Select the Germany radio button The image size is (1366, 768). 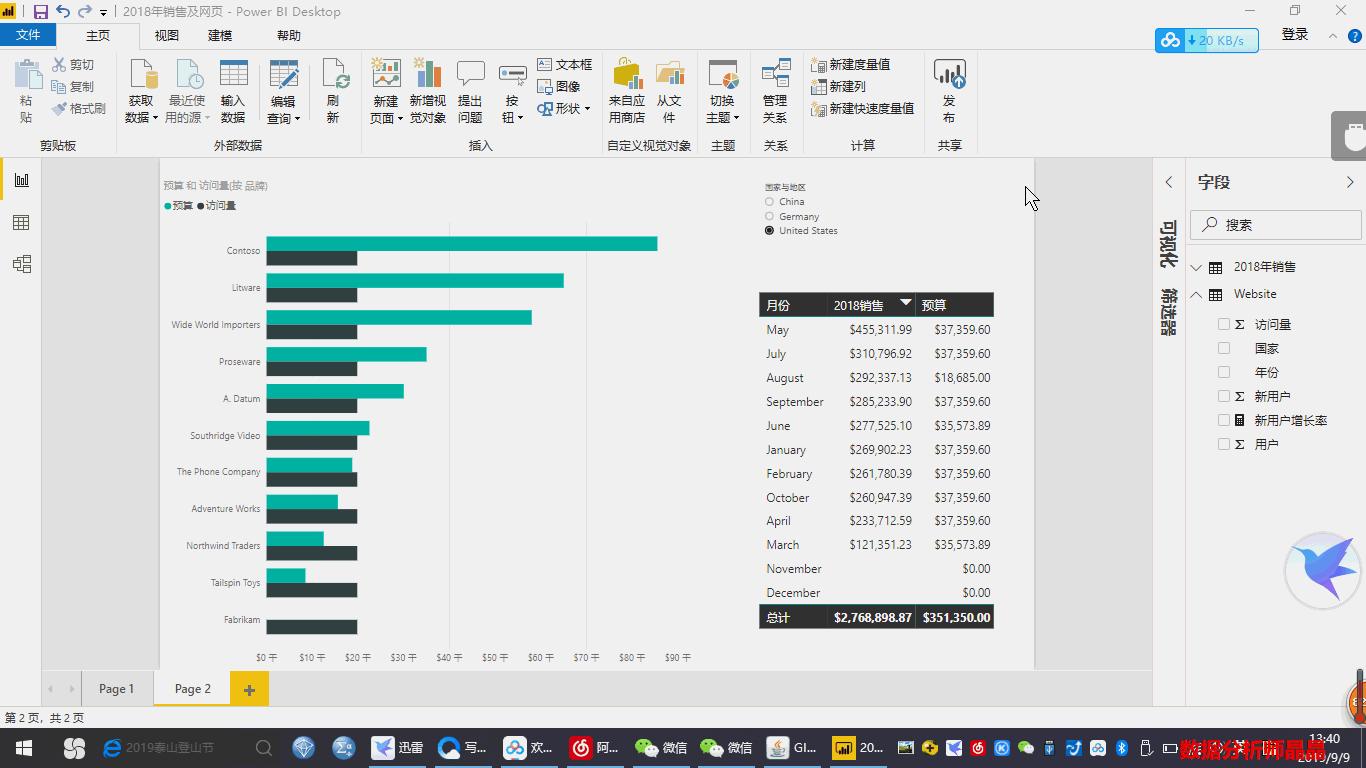pos(769,216)
